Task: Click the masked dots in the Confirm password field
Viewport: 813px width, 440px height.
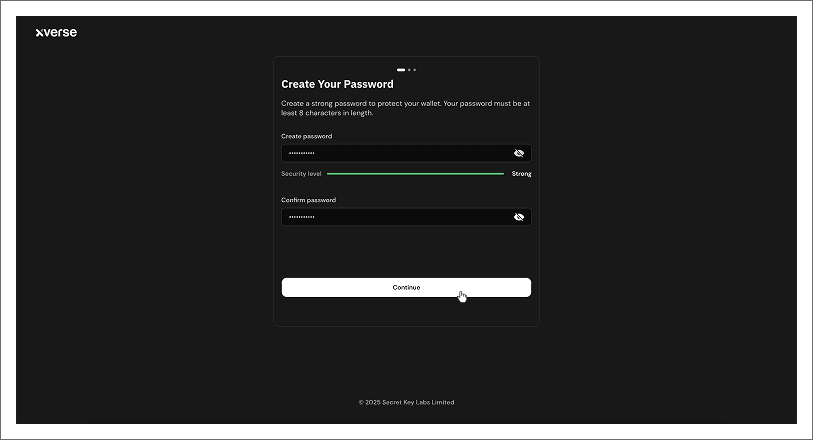Action: pyautogui.click(x=301, y=217)
